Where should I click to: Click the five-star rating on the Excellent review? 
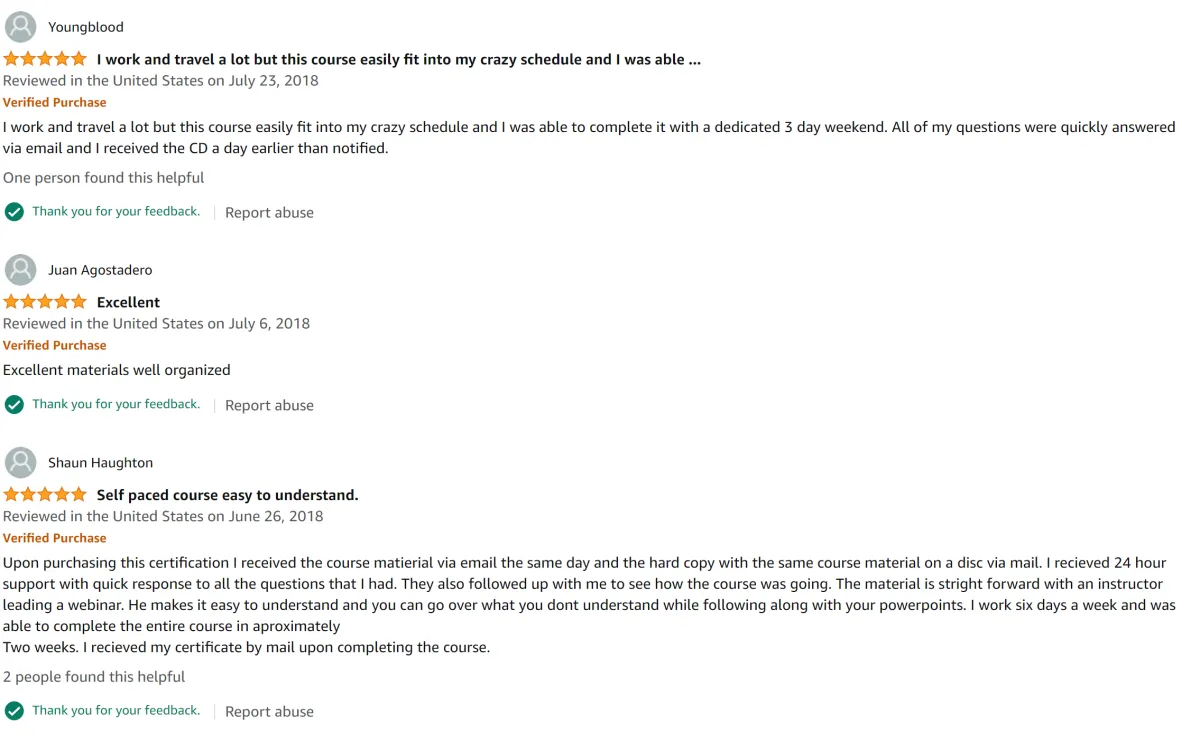45,302
